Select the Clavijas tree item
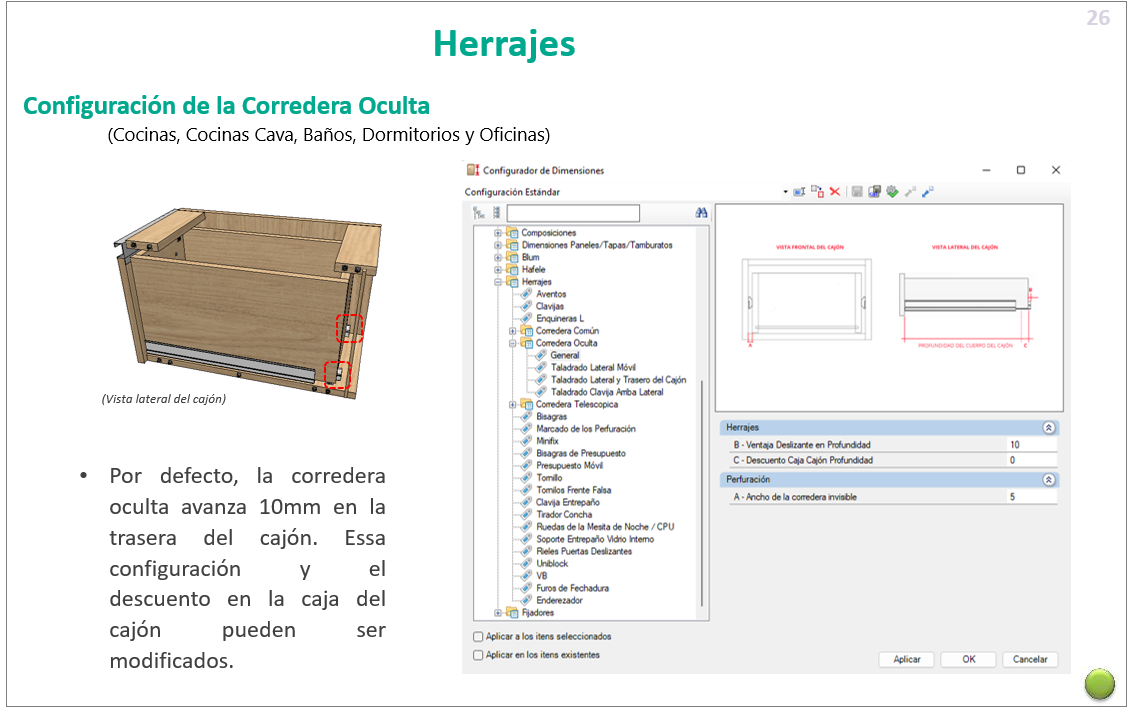Screen dimensions: 1133x710 pos(550,306)
